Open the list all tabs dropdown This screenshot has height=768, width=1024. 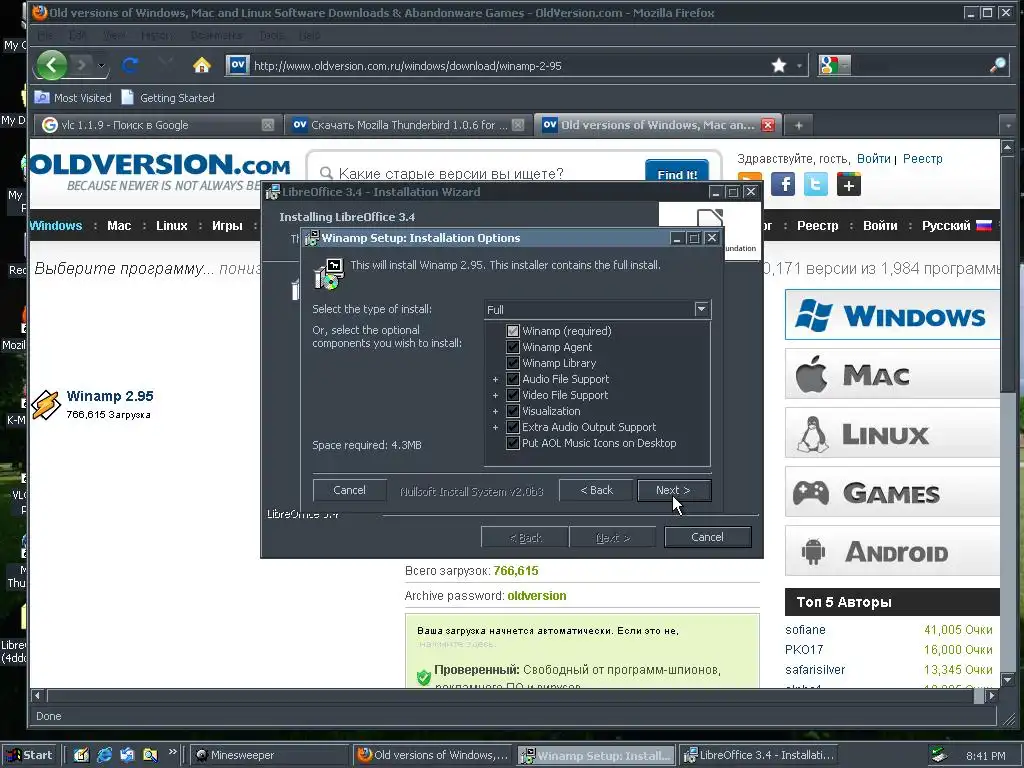[1008, 125]
